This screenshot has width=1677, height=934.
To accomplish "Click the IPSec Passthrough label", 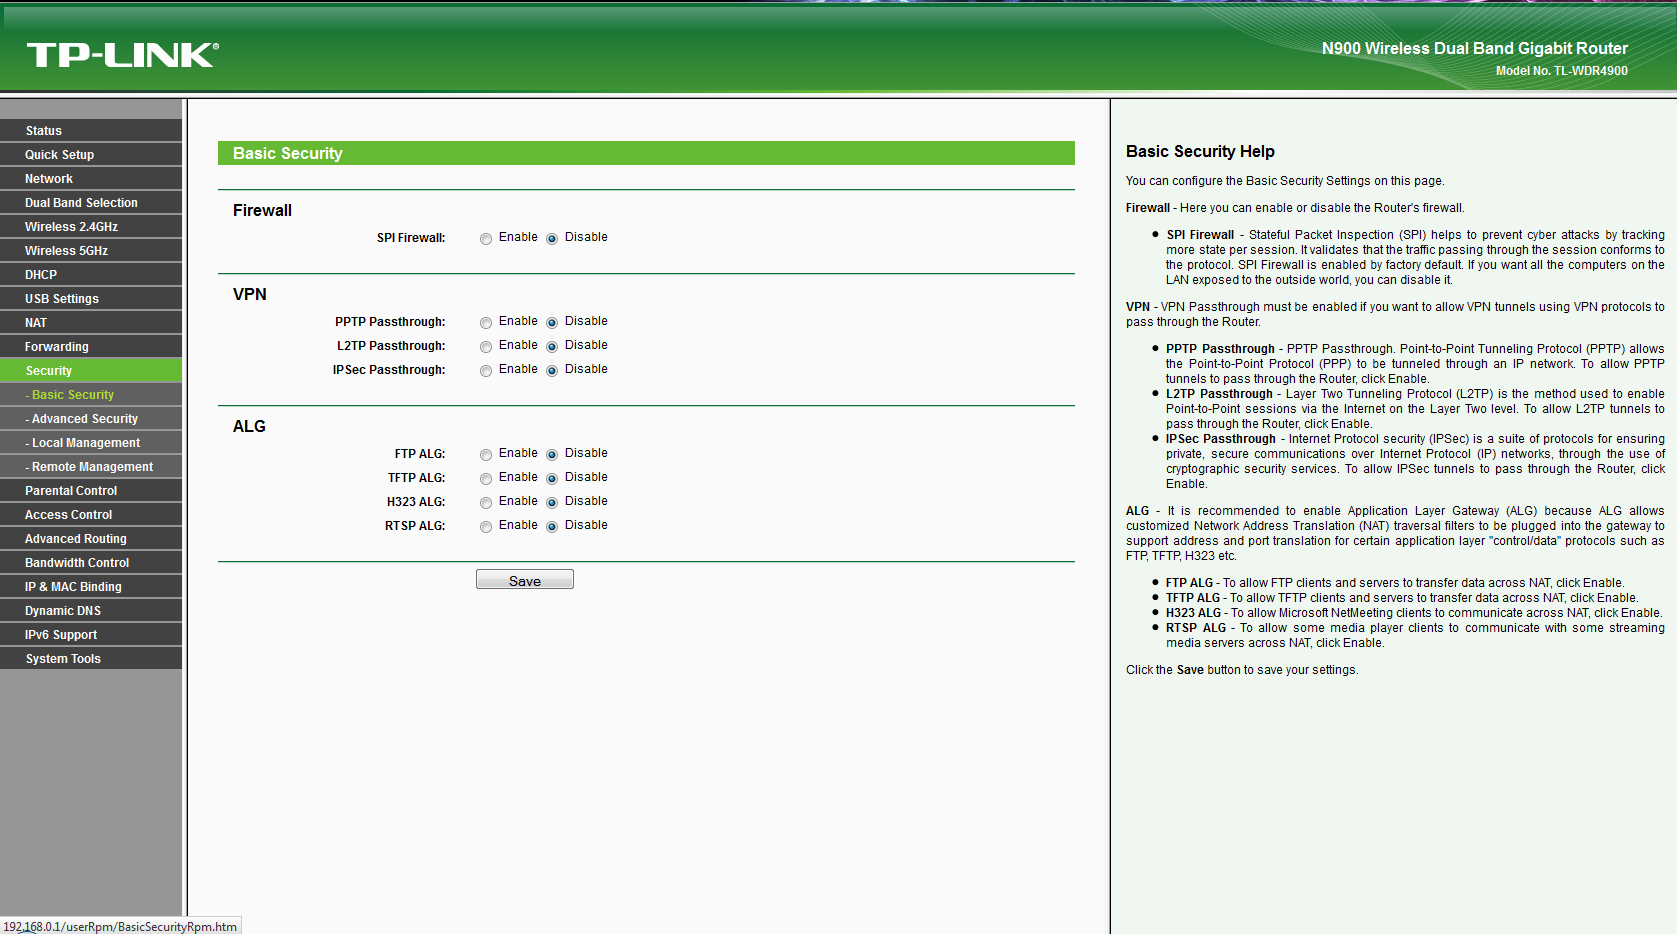I will [389, 370].
